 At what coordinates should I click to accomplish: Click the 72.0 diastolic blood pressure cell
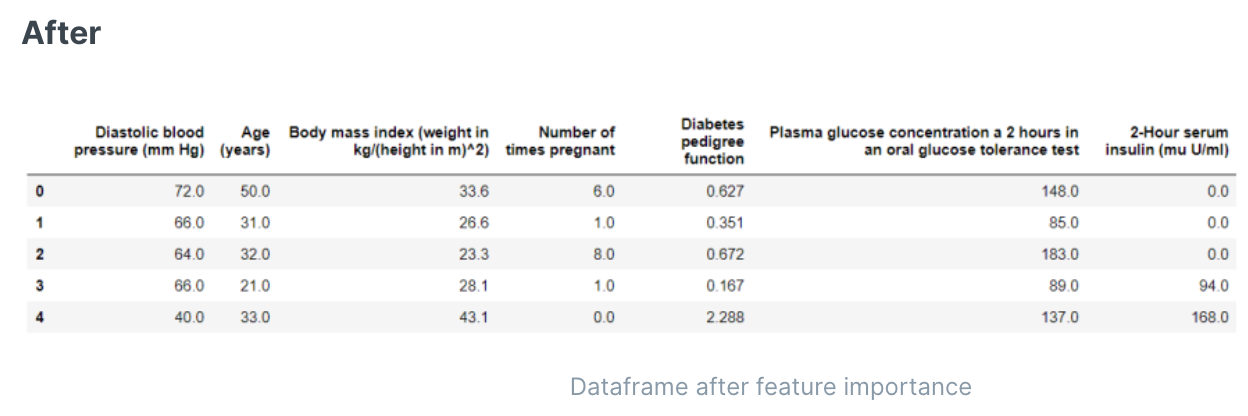point(189,191)
